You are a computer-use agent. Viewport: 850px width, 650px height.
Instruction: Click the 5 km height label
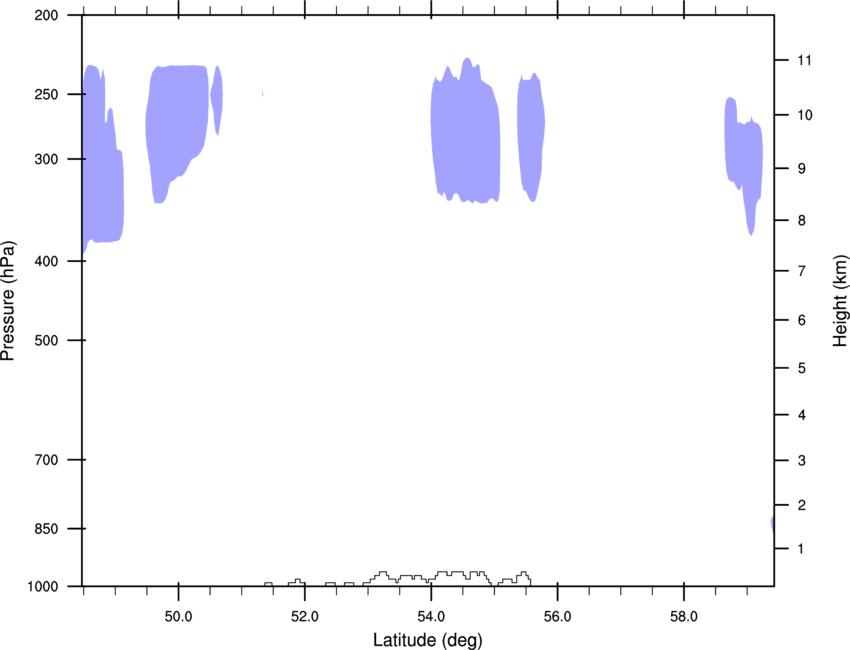tap(801, 368)
